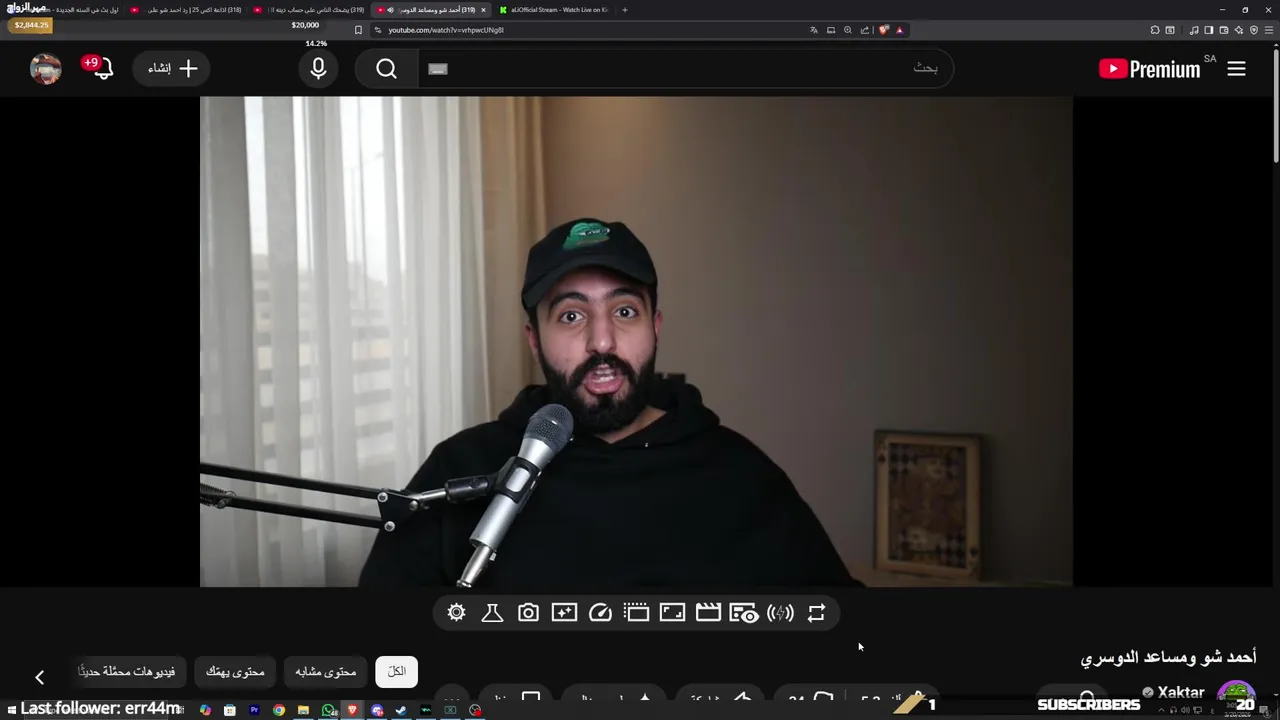Select the محتوى يهمّك filter chip
The image size is (1280, 720).
click(x=235, y=671)
